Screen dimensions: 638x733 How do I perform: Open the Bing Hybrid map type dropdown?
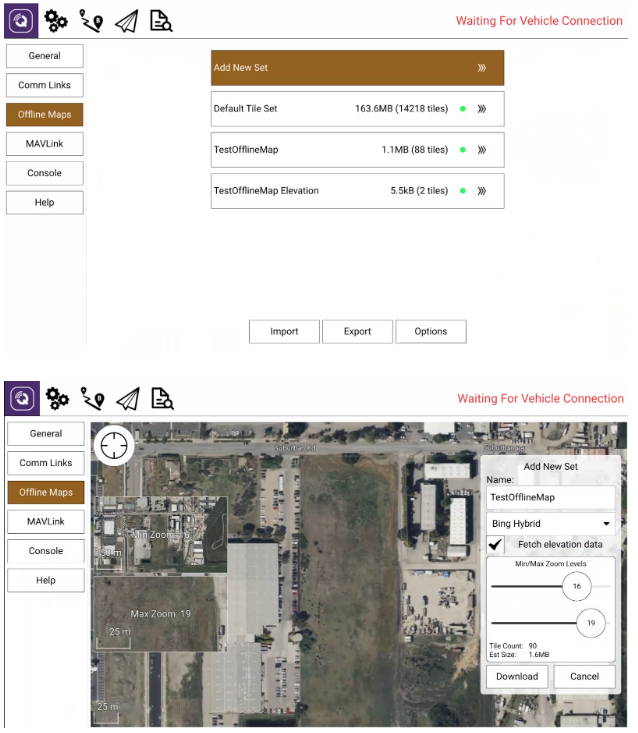[x=550, y=523]
